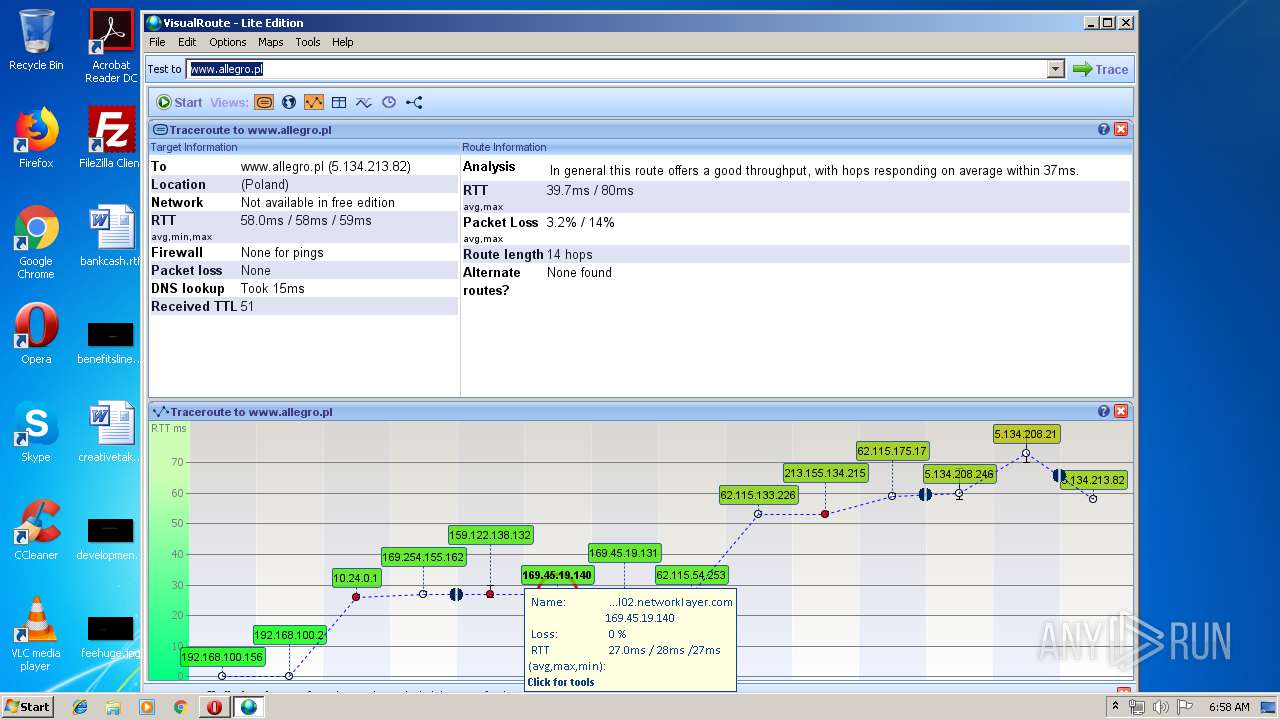1280x720 pixels.
Task: Click hop label 192.168.100.156
Action: point(222,657)
